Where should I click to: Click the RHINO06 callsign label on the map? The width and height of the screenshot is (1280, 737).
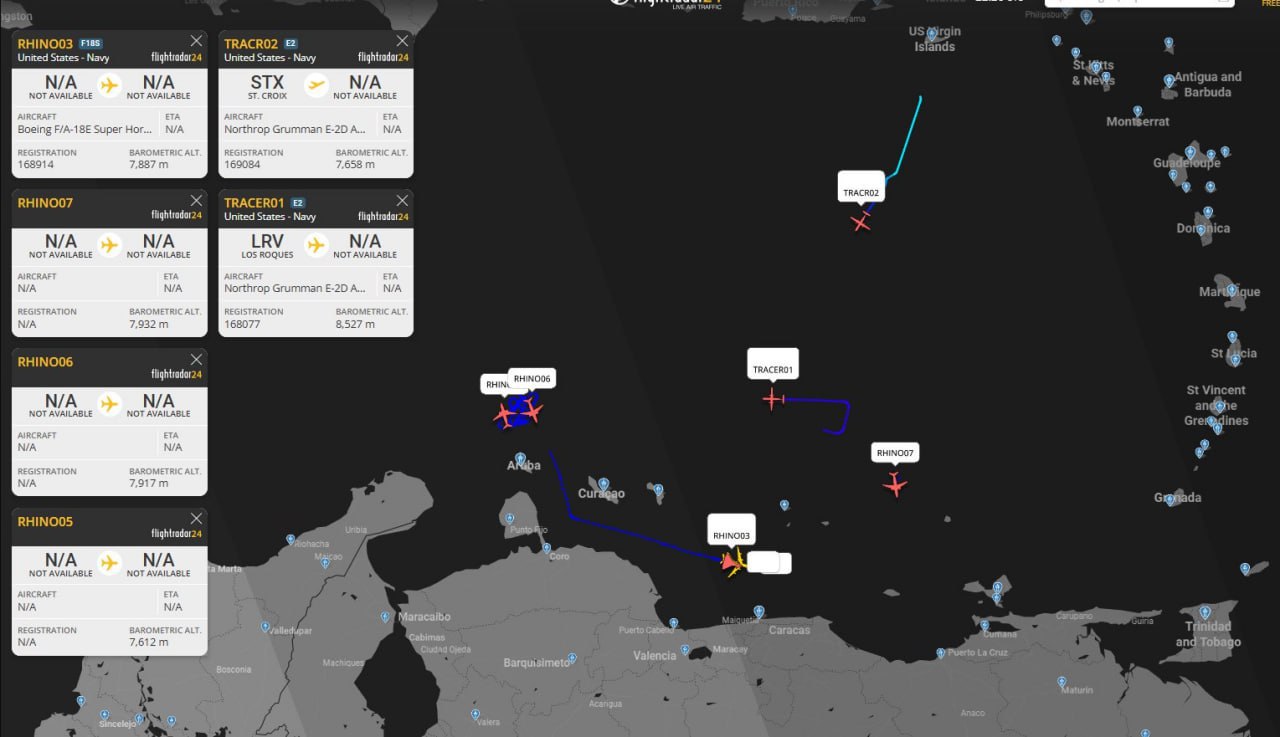(x=533, y=379)
